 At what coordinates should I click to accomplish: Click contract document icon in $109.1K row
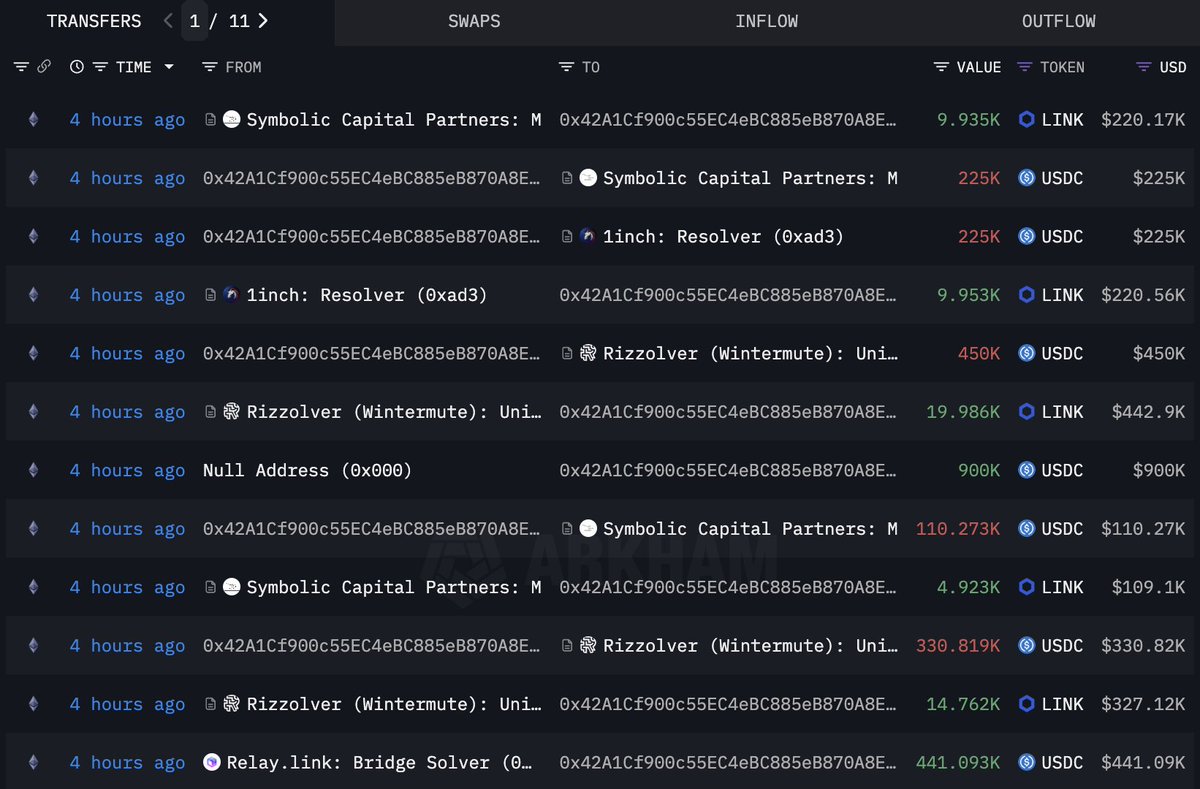pyautogui.click(x=210, y=587)
